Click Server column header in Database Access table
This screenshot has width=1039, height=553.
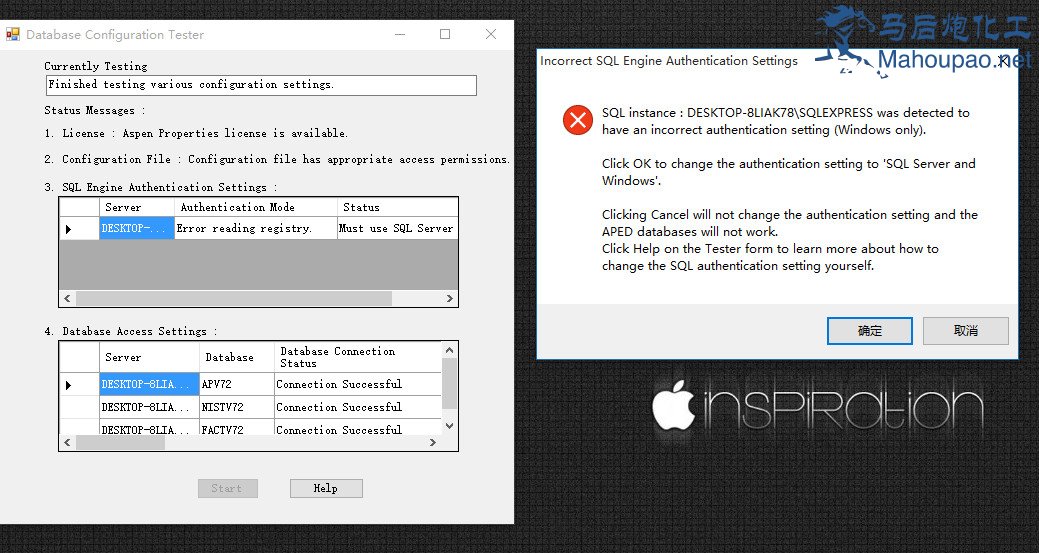(x=149, y=357)
